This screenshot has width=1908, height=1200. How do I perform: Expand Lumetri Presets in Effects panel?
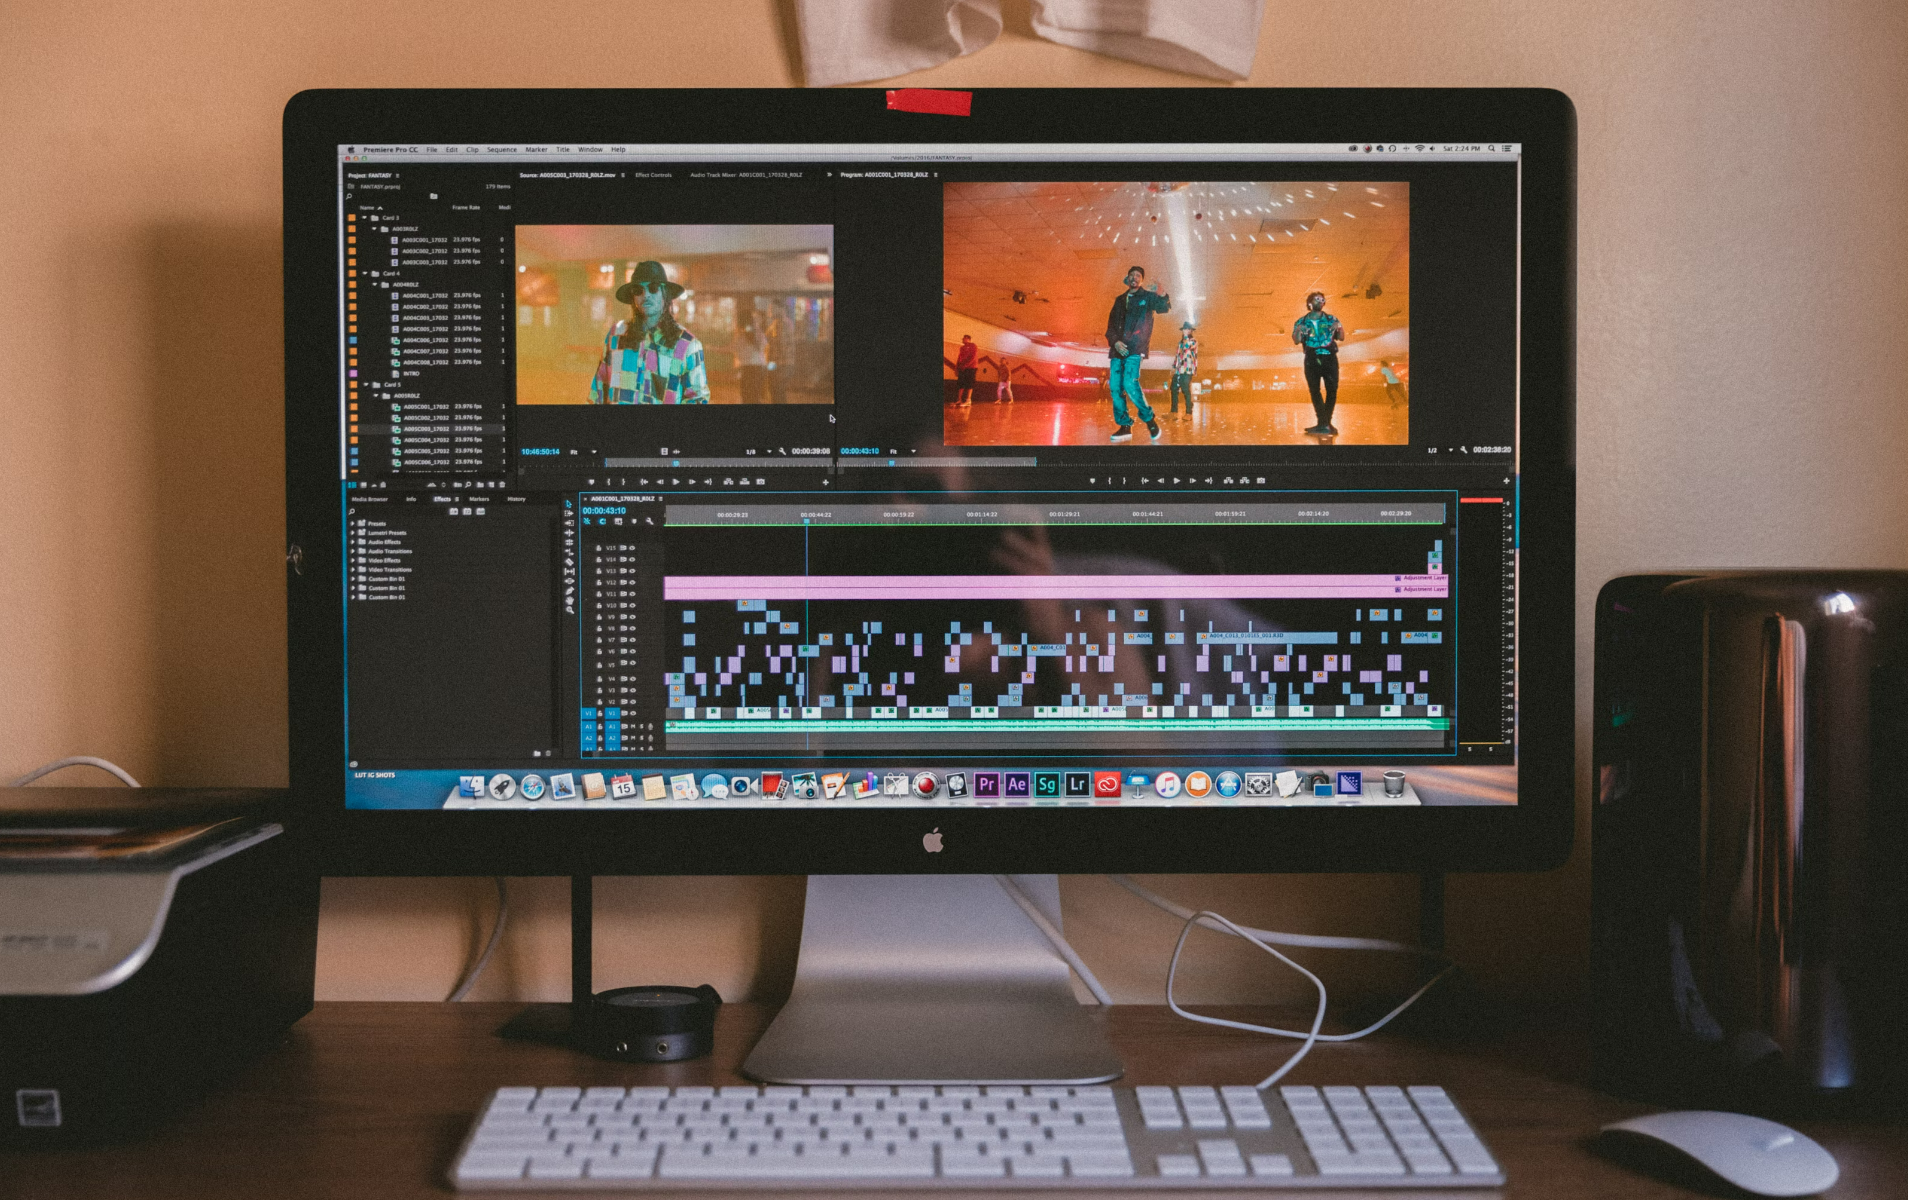click(x=353, y=533)
